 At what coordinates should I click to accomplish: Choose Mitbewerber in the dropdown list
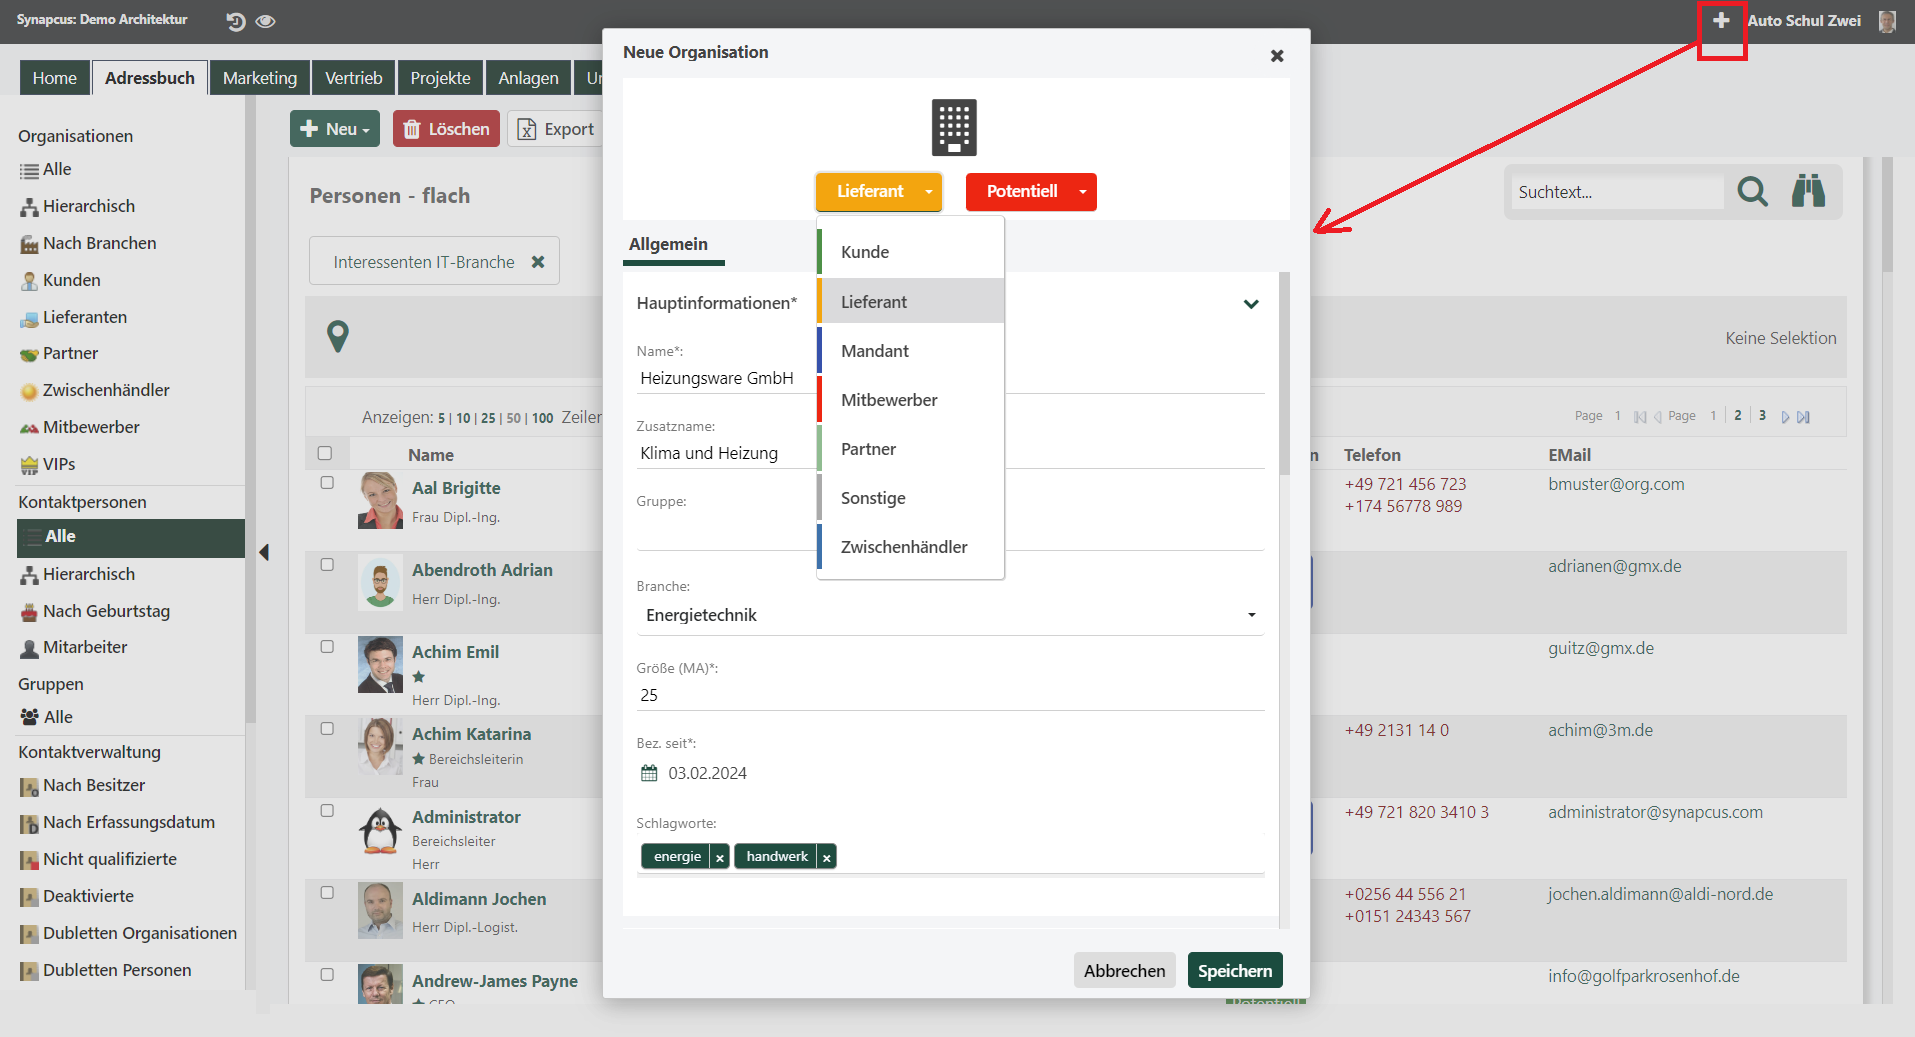click(889, 400)
